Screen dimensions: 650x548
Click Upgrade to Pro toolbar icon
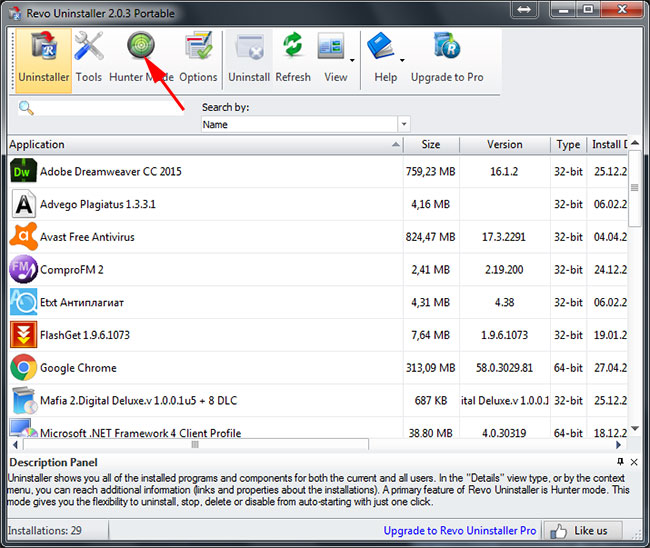click(x=446, y=56)
